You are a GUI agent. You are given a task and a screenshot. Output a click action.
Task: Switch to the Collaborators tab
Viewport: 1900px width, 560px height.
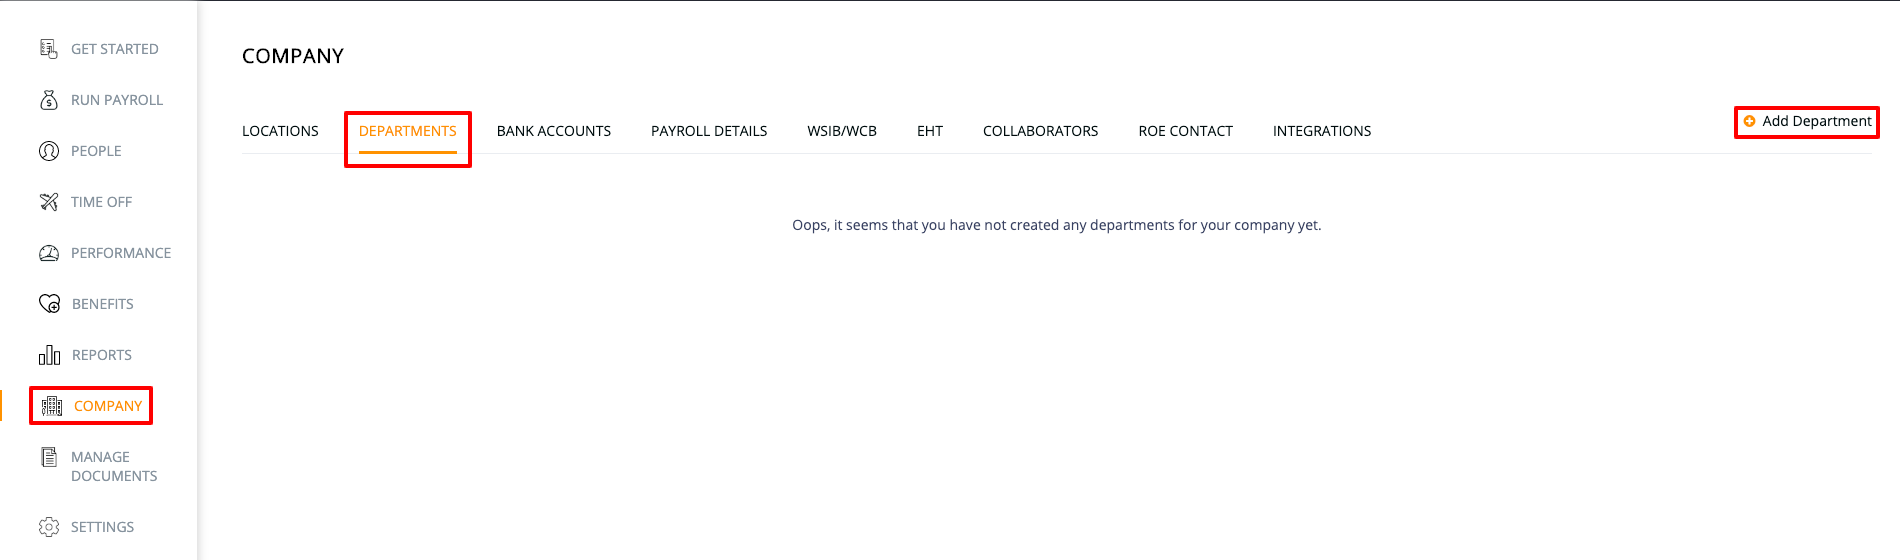pos(1040,131)
